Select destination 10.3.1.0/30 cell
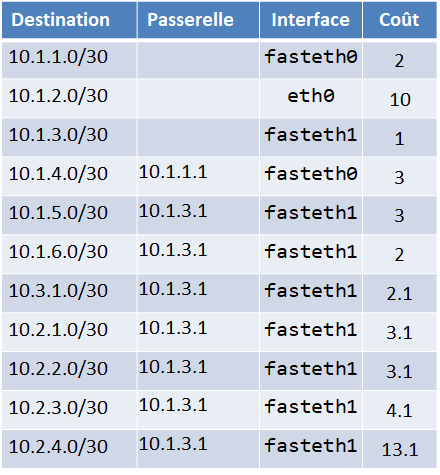440x475 pixels. [x=69, y=293]
